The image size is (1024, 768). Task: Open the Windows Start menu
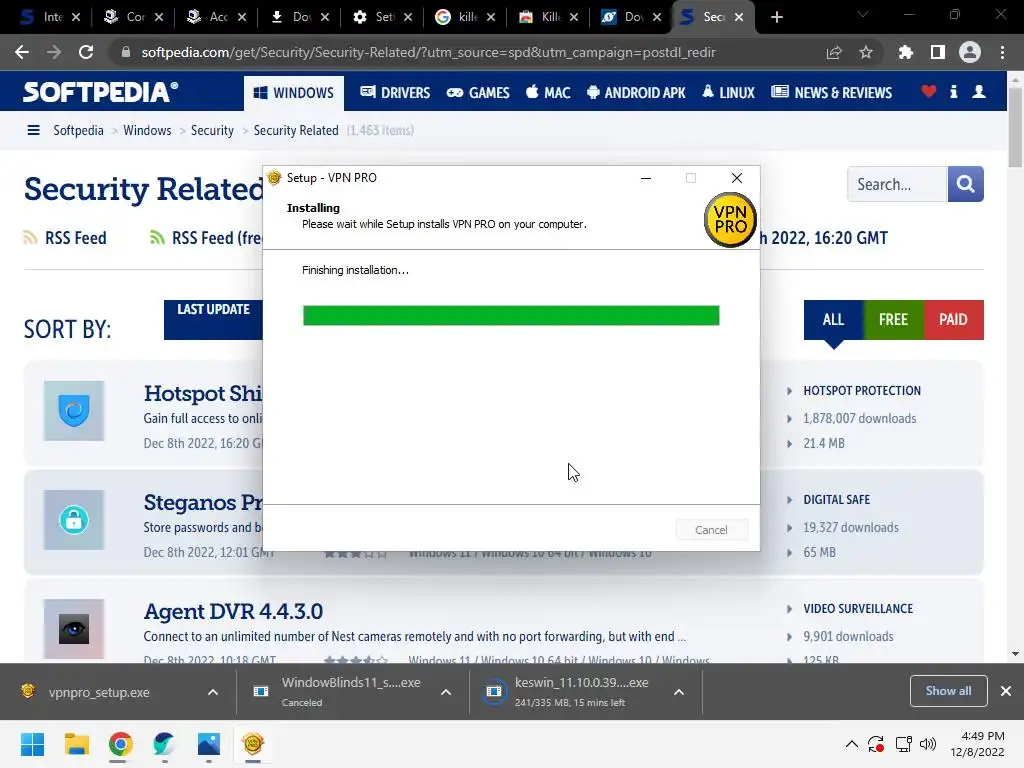(32, 744)
